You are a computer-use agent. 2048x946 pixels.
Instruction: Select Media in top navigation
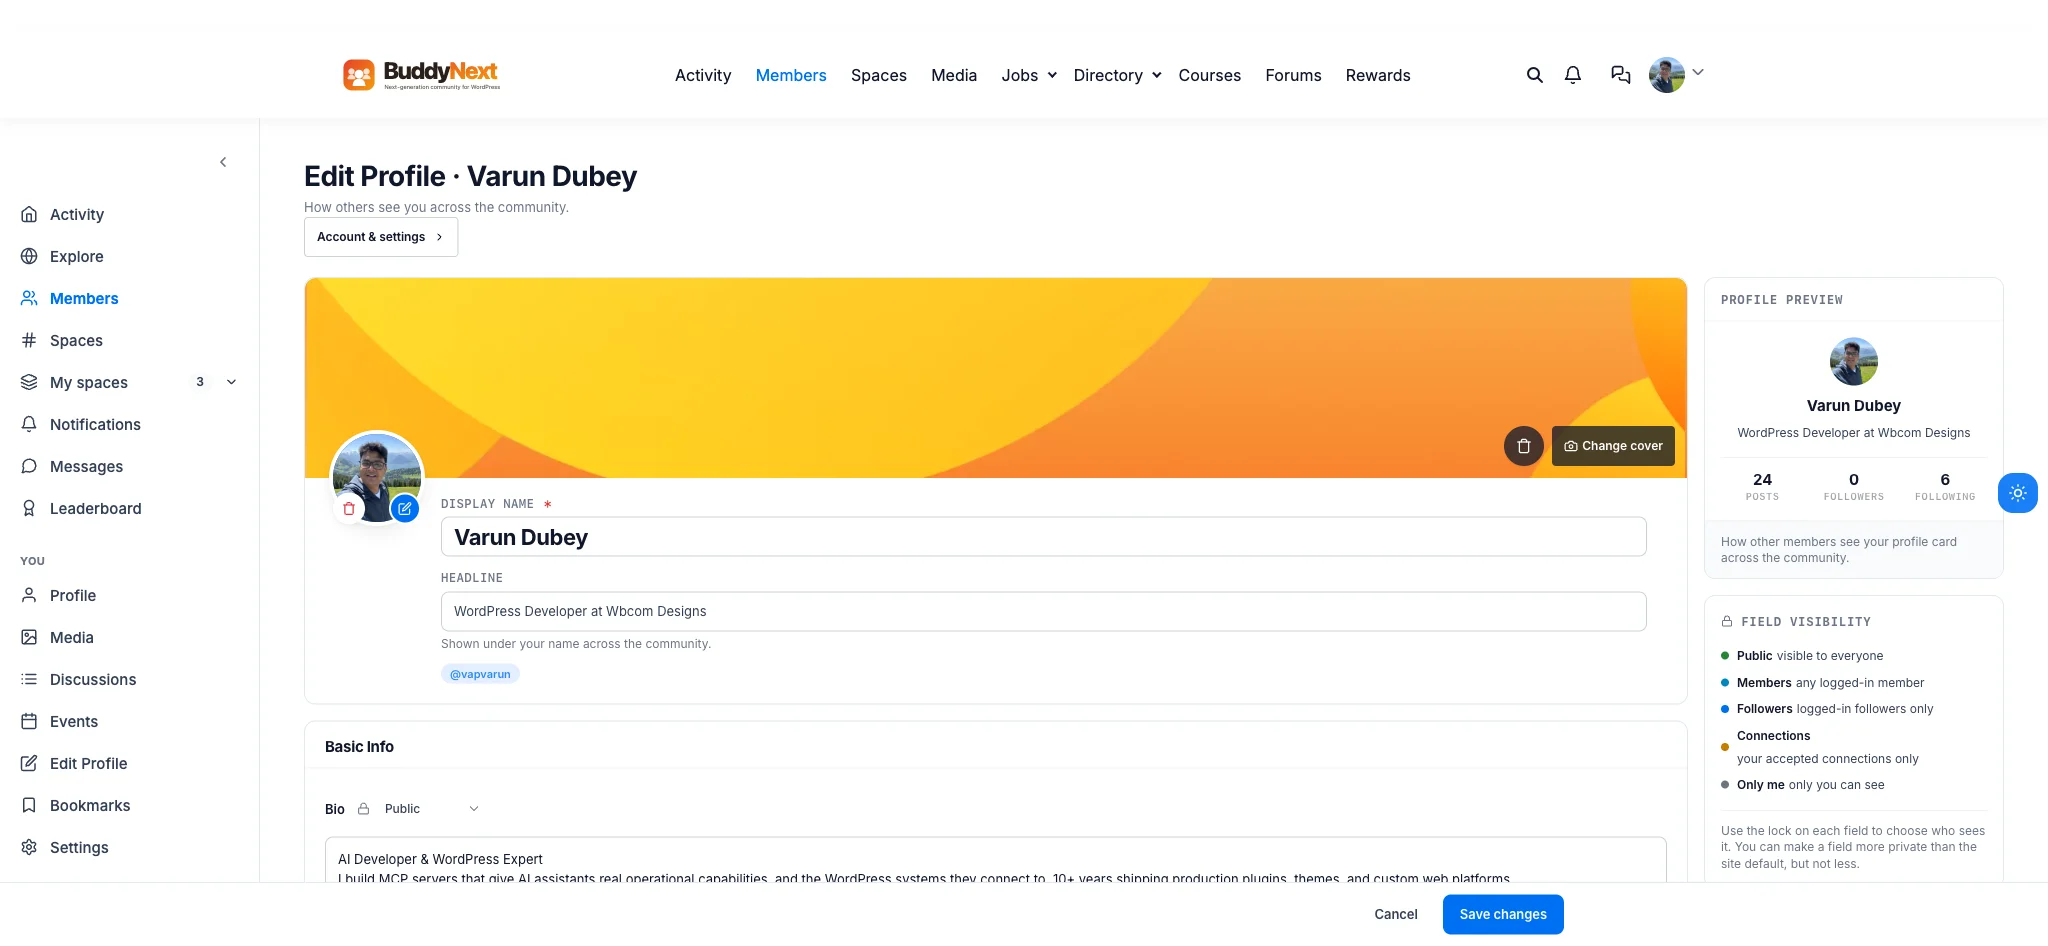954,75
